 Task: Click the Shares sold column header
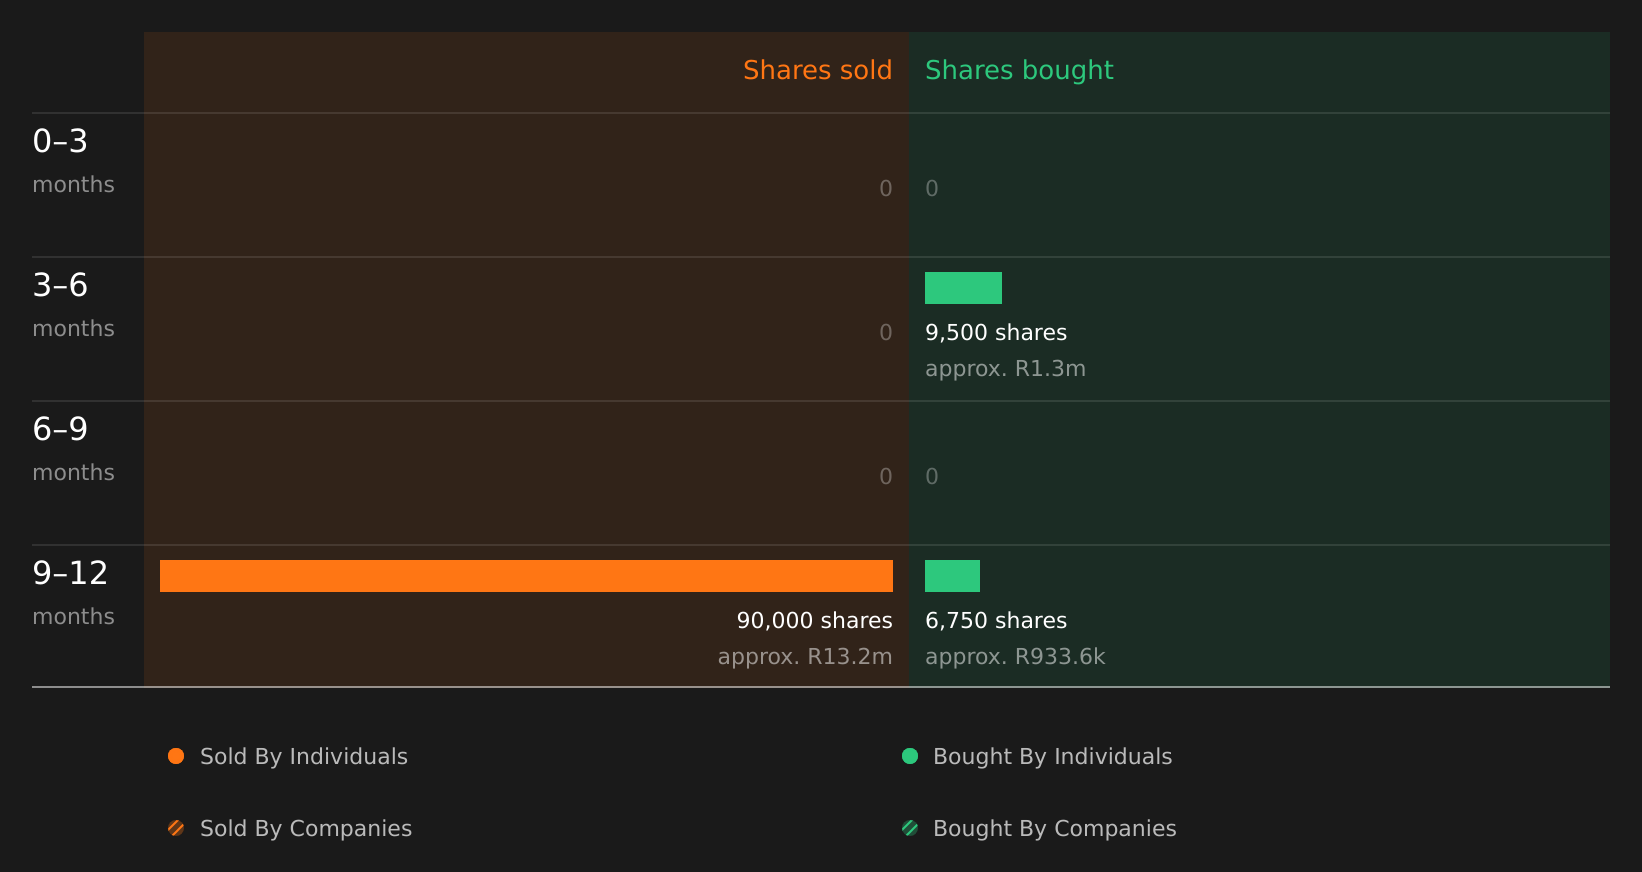click(x=817, y=70)
